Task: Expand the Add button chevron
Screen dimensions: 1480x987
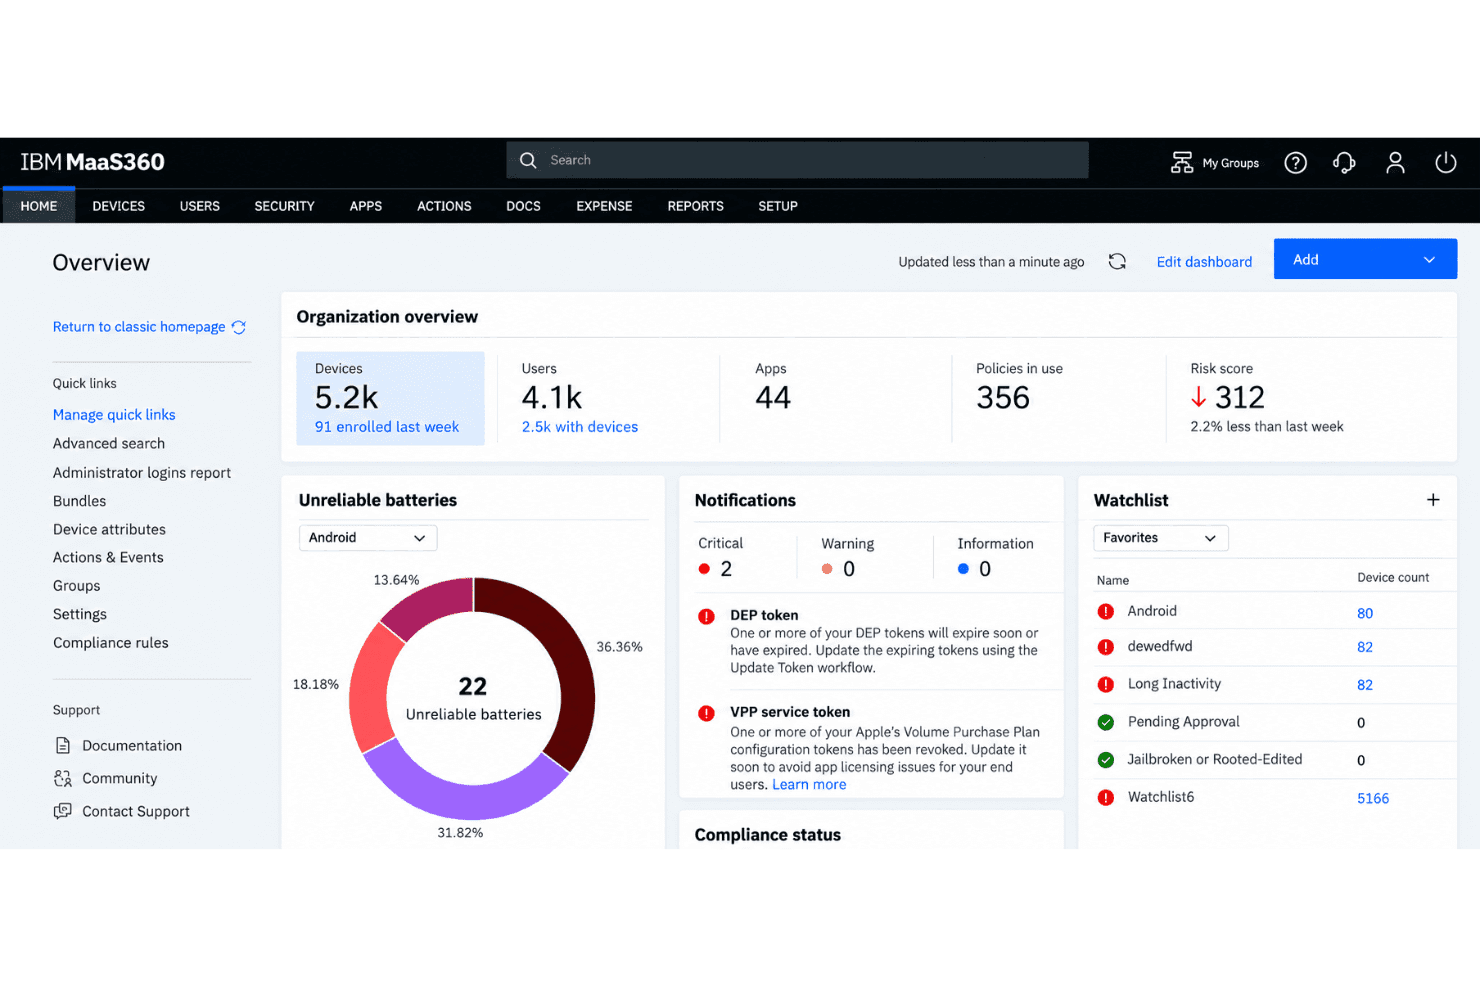Action: (x=1429, y=260)
